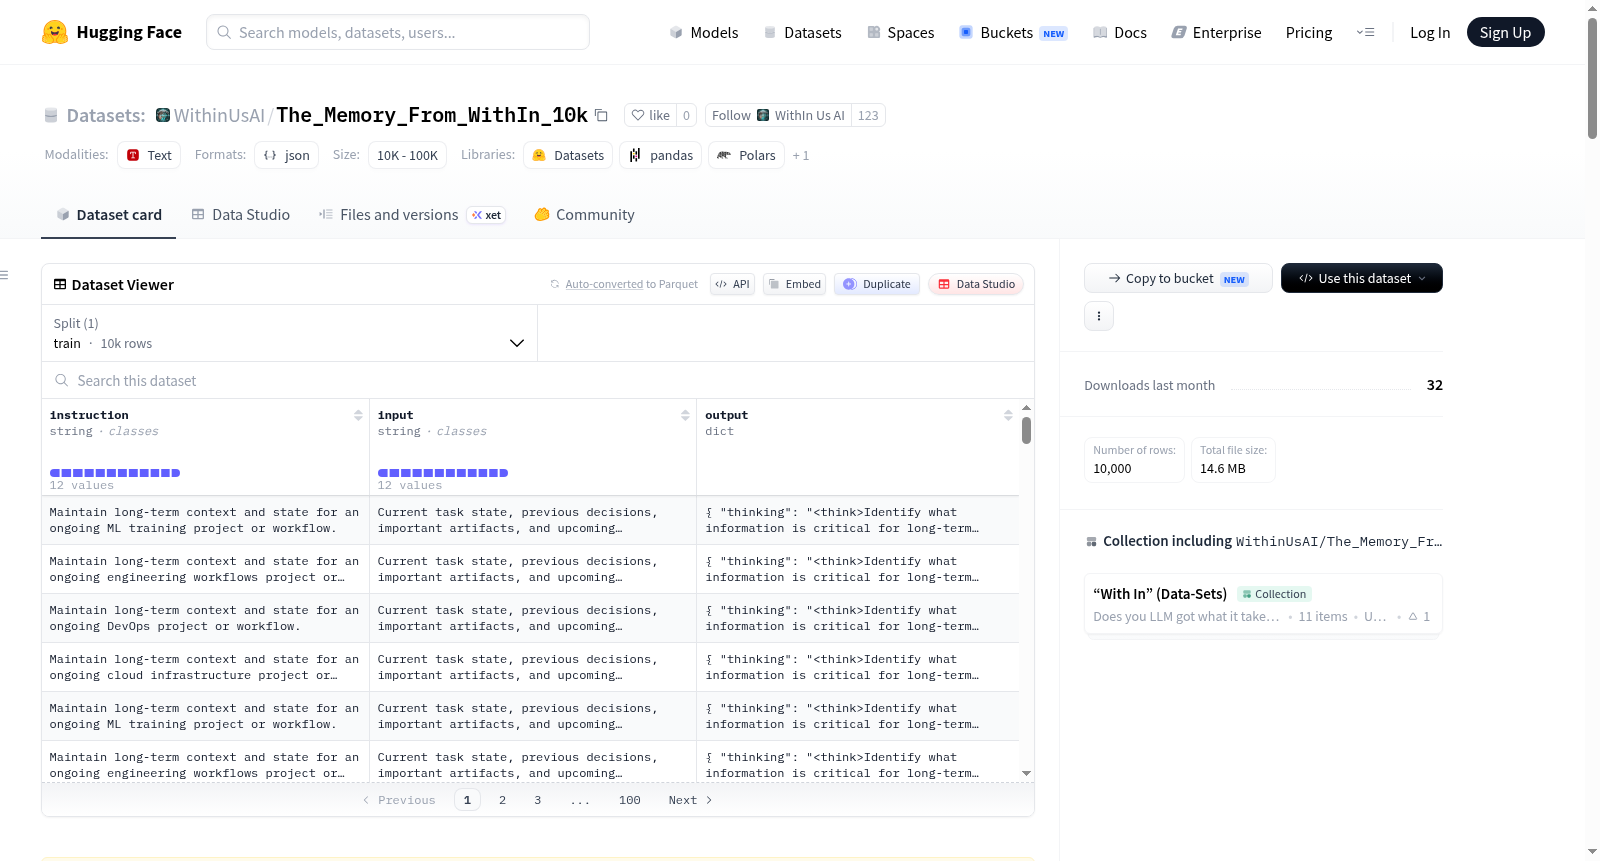This screenshot has width=1600, height=861.
Task: Open the like count showing 0
Action: click(686, 115)
